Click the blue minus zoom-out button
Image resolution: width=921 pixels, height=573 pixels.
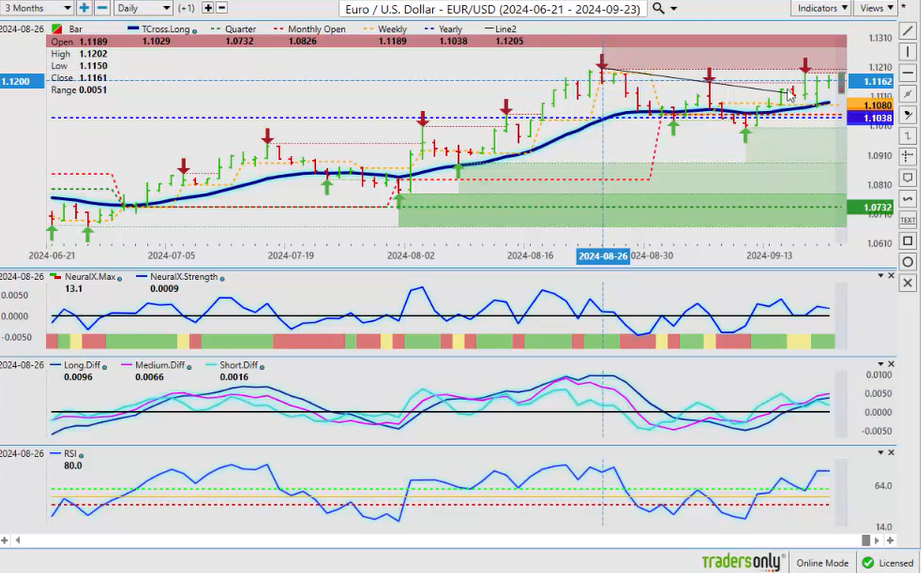point(102,8)
